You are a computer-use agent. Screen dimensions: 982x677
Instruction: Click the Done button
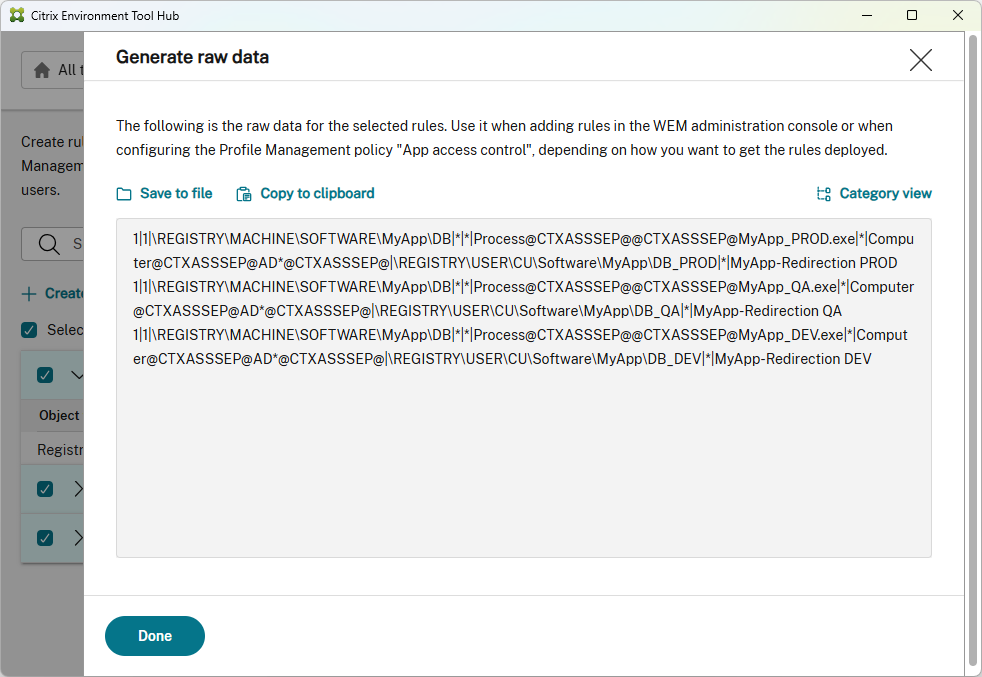tap(155, 636)
